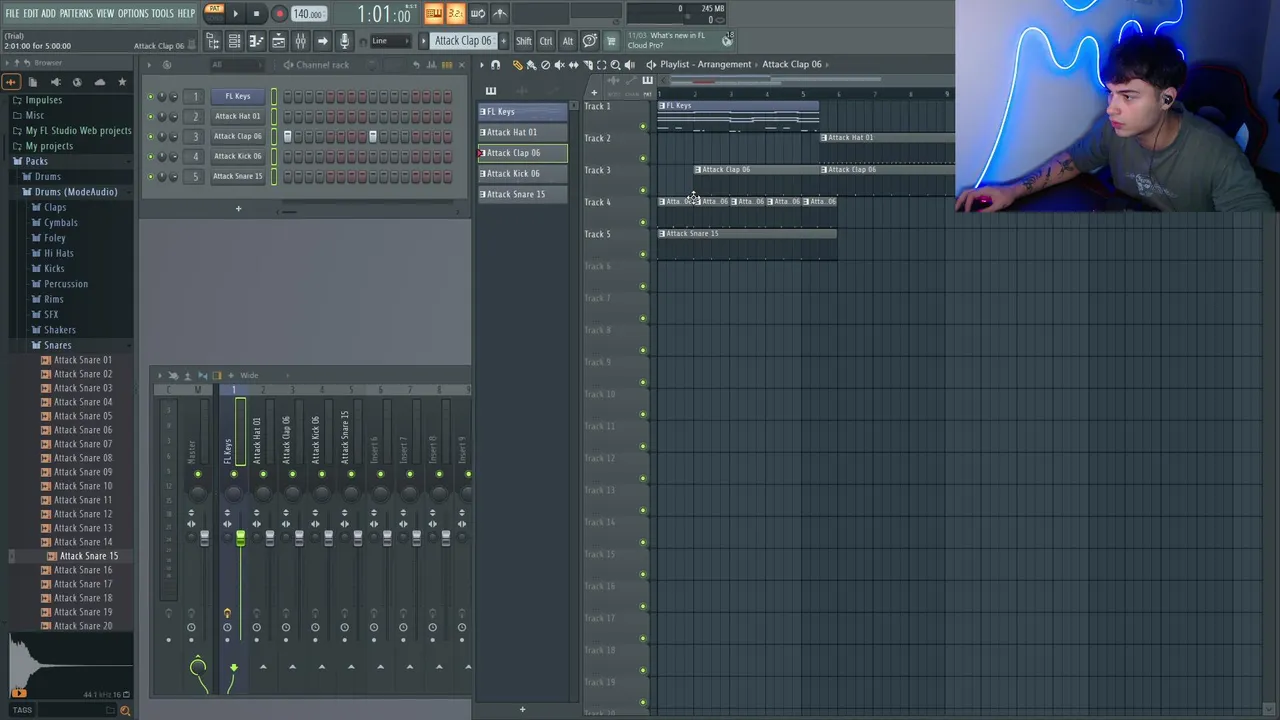Viewport: 1280px width, 720px height.
Task: Click the Playback speaker tool in the Playlist toolbar
Action: [x=629, y=64]
